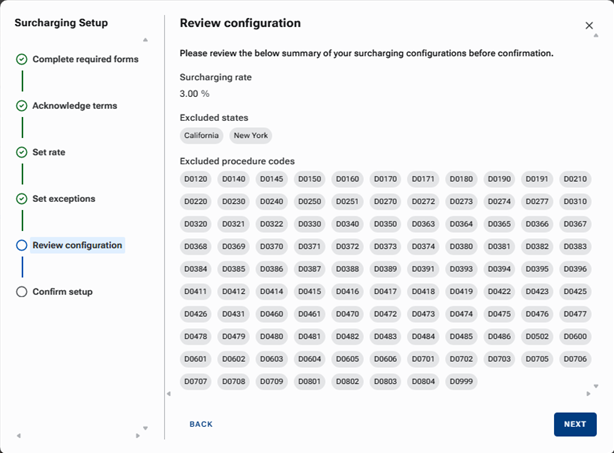The width and height of the screenshot is (614, 453).
Task: Go to the Set exceptions step
Action: pos(64,199)
